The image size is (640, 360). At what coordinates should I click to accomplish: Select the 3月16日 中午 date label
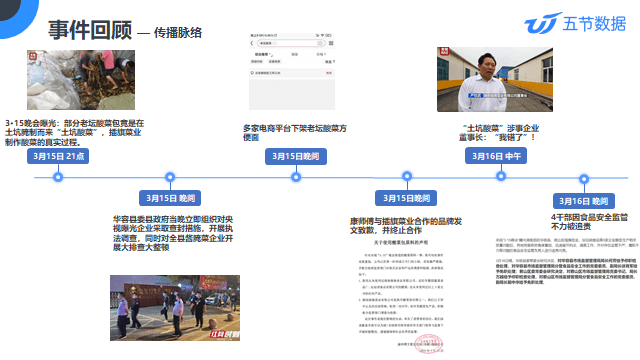tap(496, 156)
